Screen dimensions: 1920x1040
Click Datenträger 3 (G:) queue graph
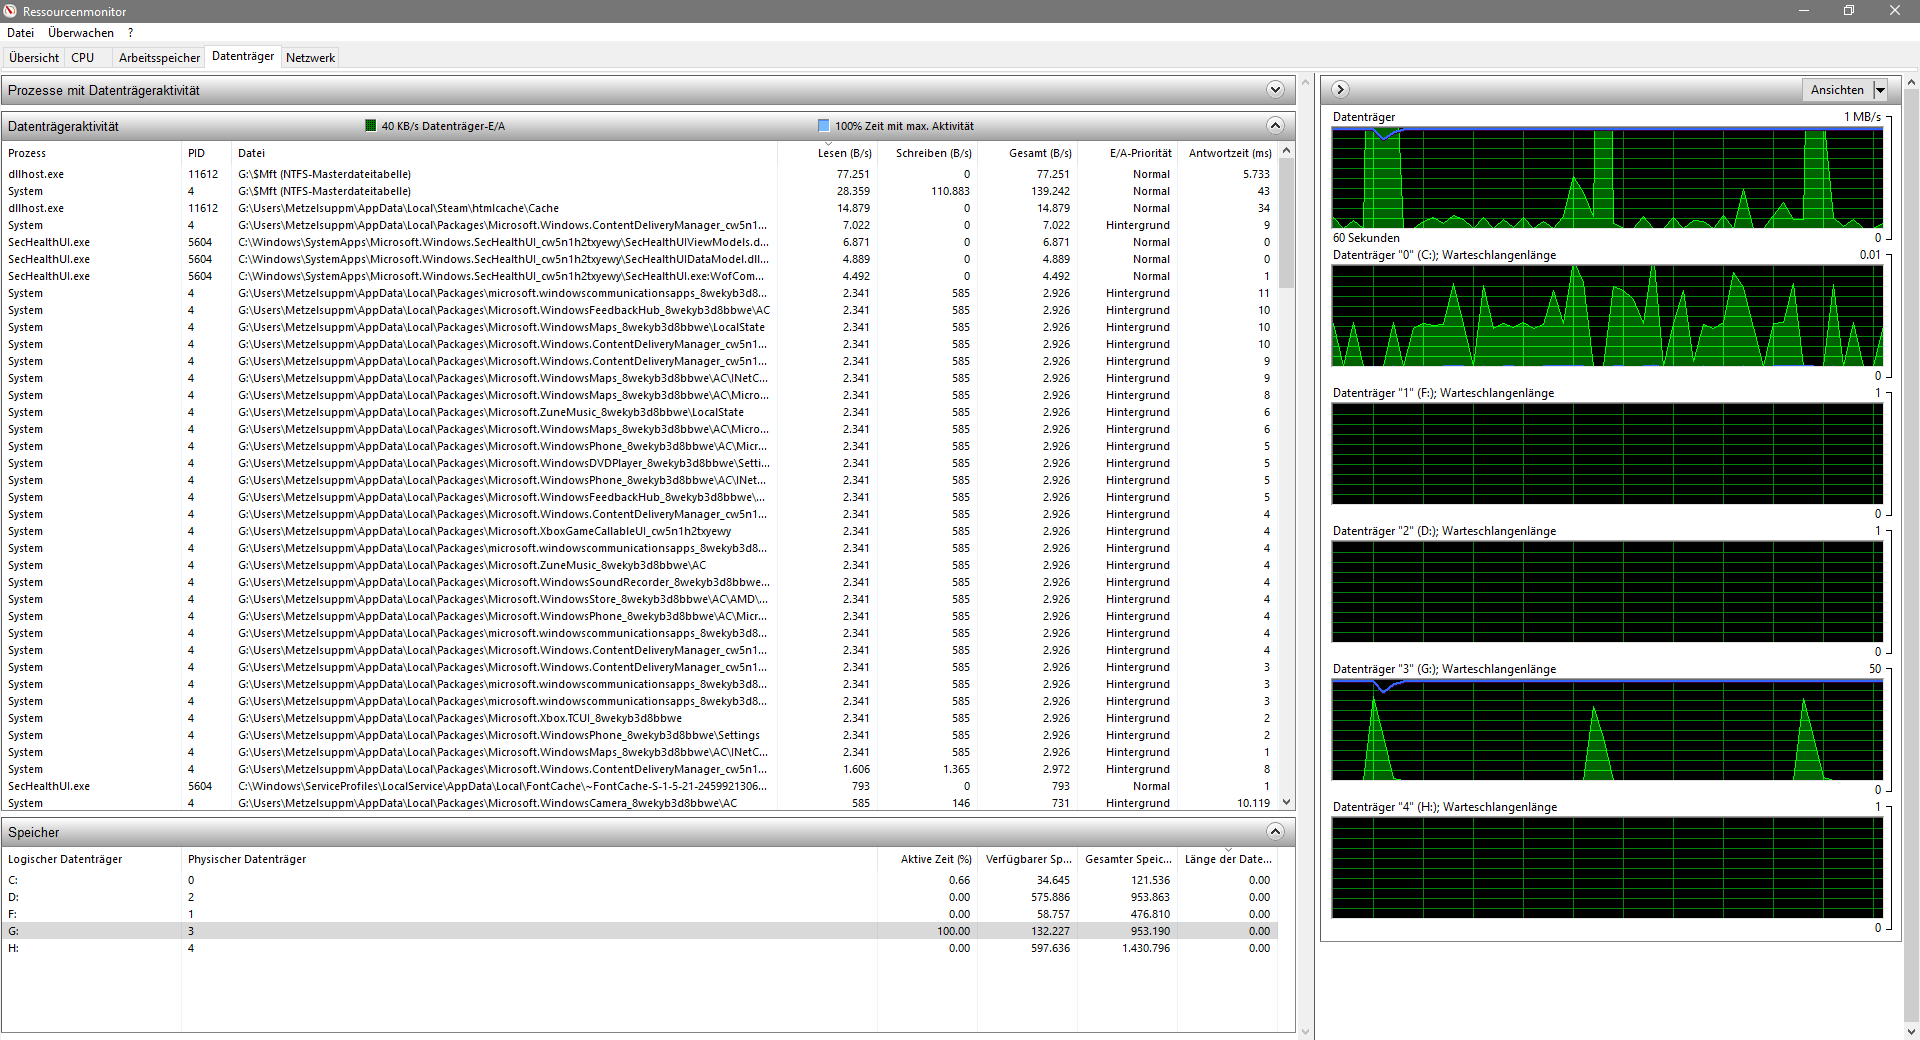pos(1607,730)
